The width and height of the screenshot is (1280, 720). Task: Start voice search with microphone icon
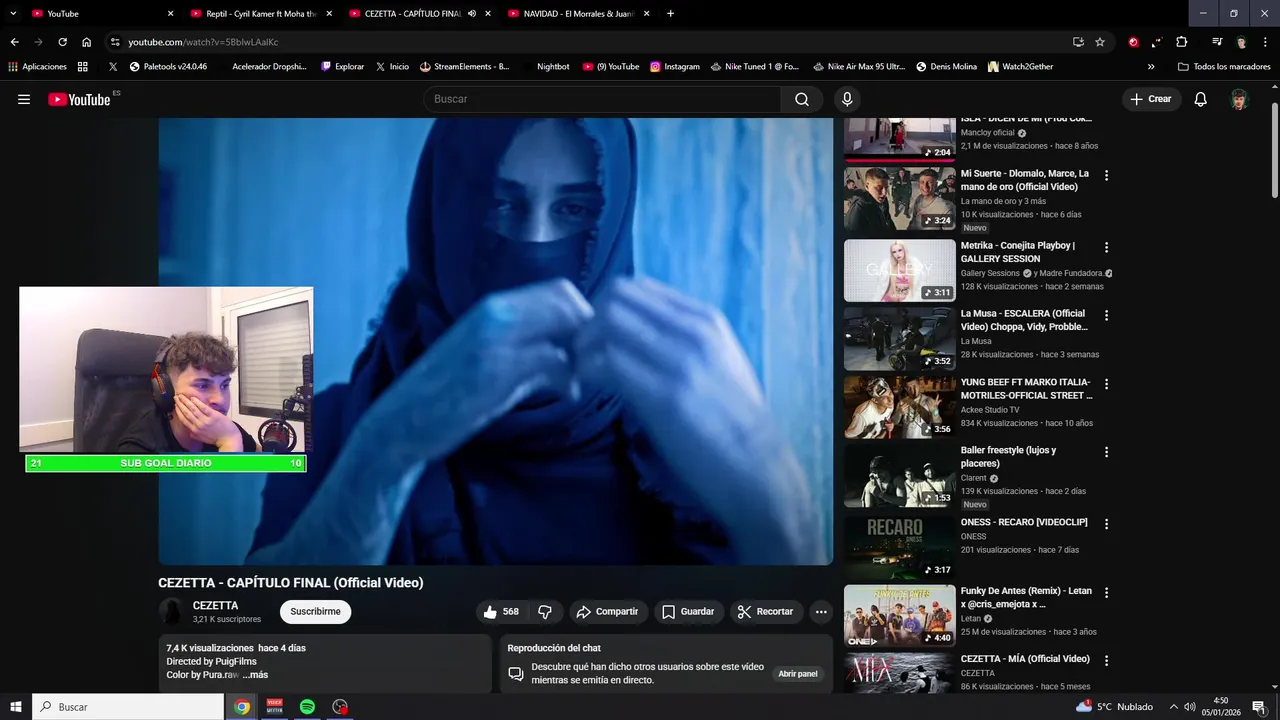coord(847,99)
